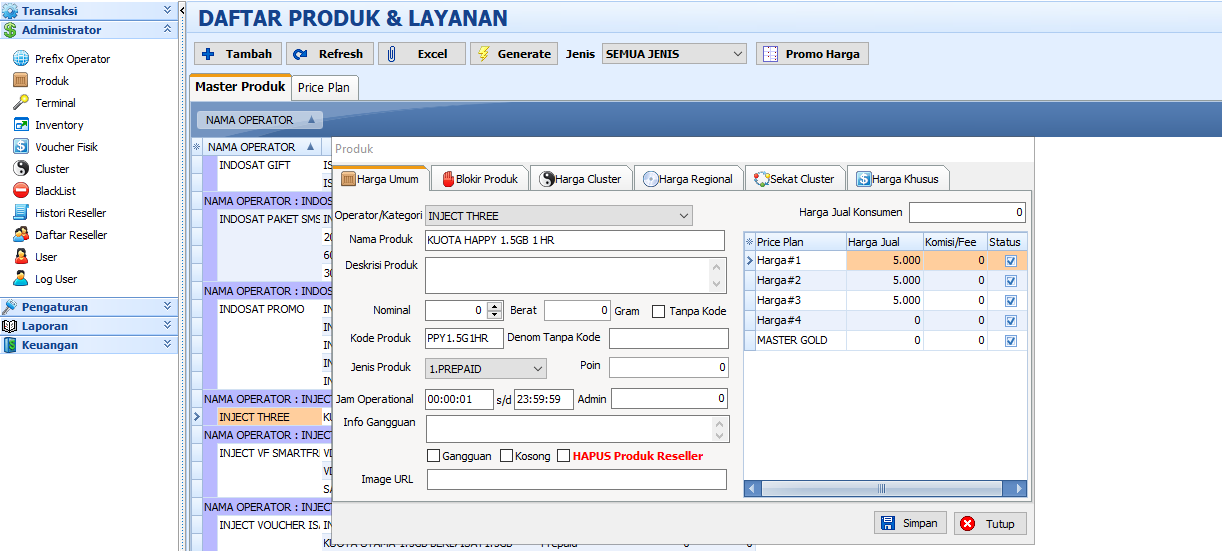Screen dimensions: 1222x551
Task: Uncheck the Status box for Harga#4
Action: point(1010,320)
